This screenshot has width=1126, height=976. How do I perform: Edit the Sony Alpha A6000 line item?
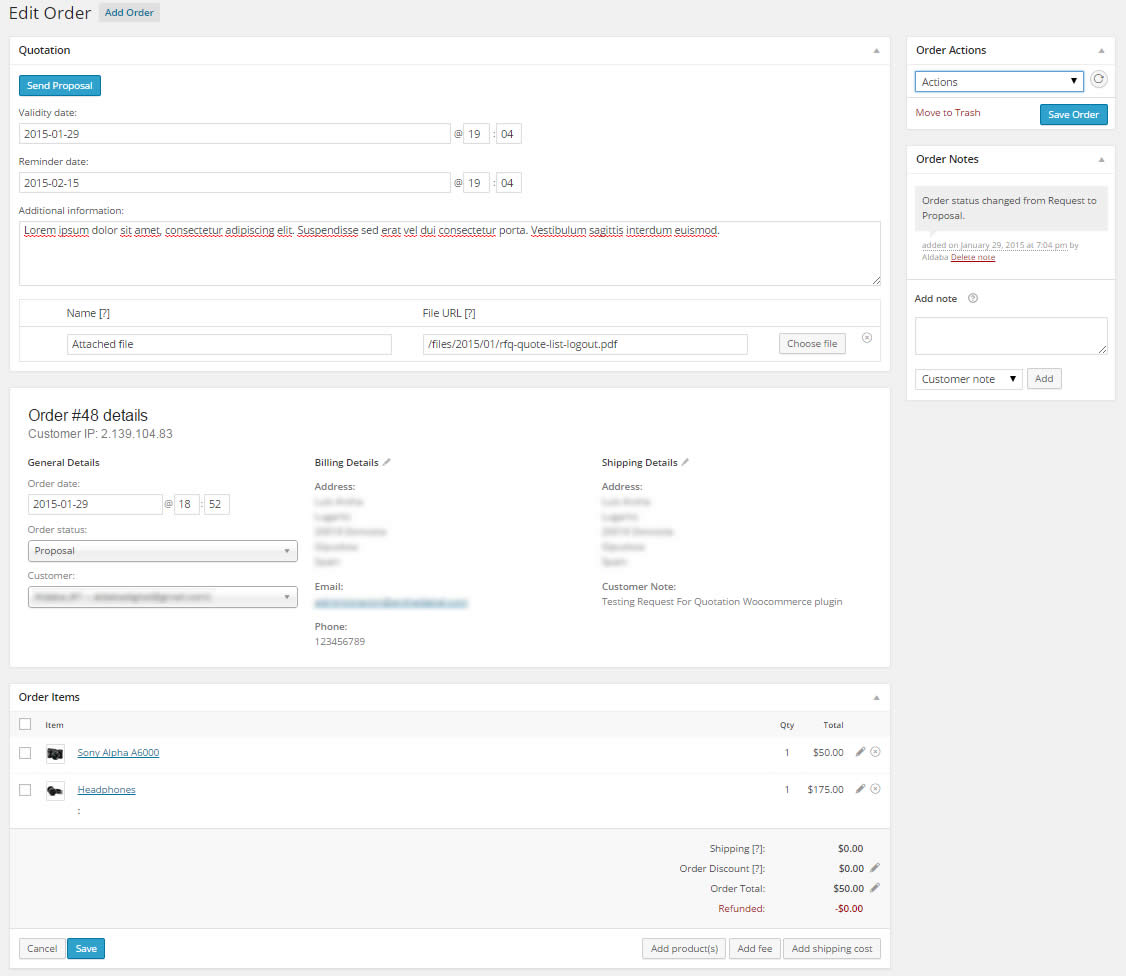click(x=860, y=752)
